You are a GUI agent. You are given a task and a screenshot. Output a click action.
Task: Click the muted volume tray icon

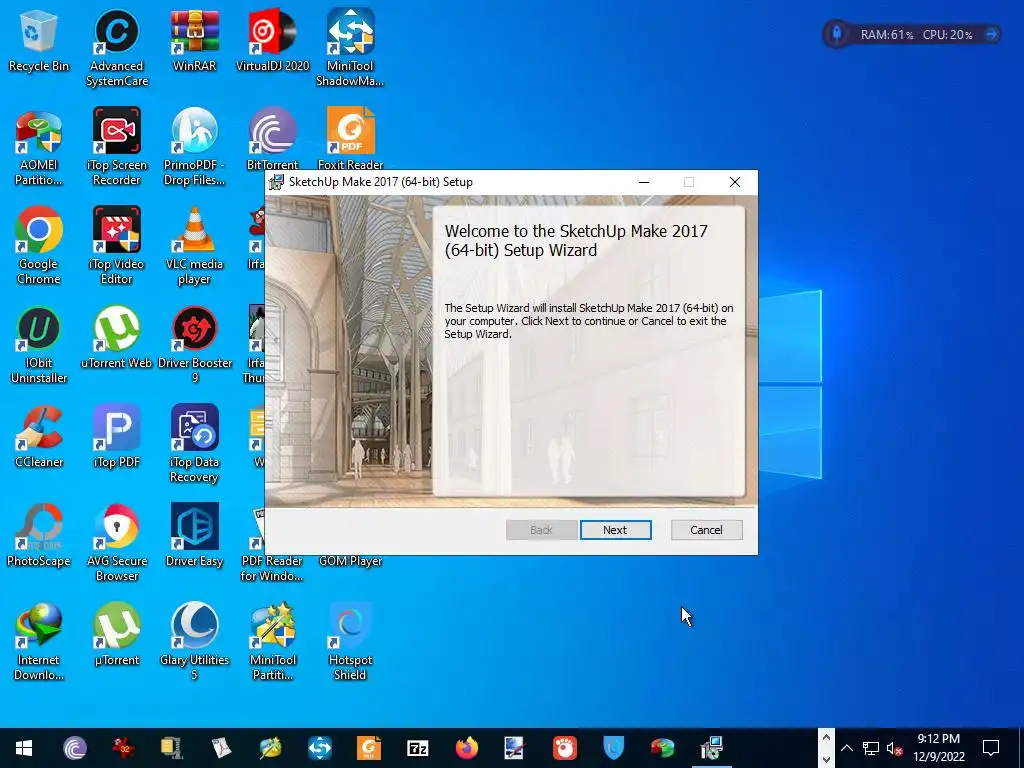click(895, 748)
